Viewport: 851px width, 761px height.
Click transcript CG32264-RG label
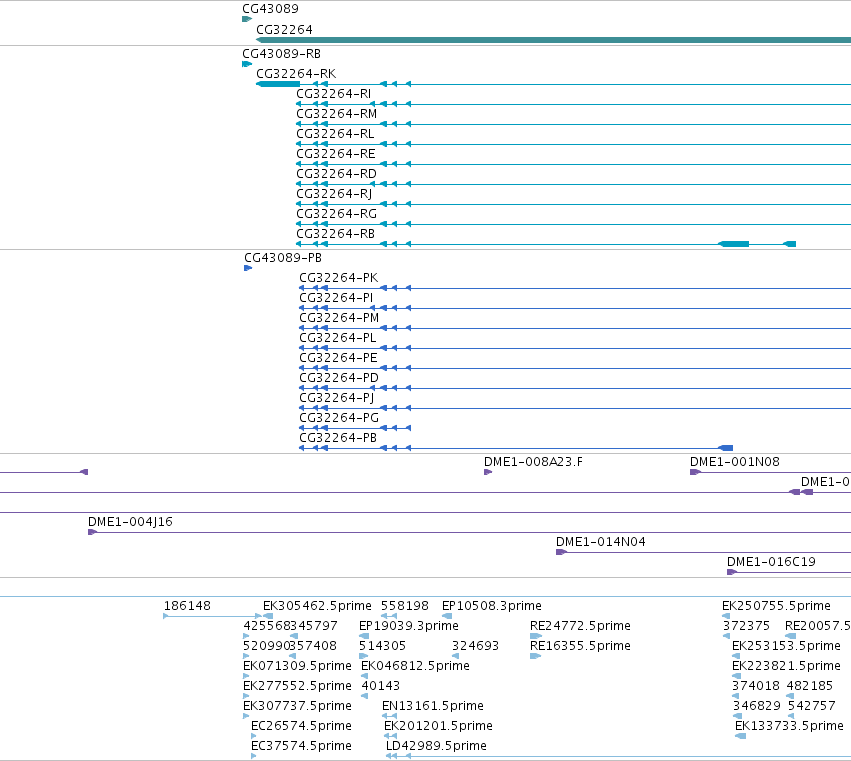336,214
